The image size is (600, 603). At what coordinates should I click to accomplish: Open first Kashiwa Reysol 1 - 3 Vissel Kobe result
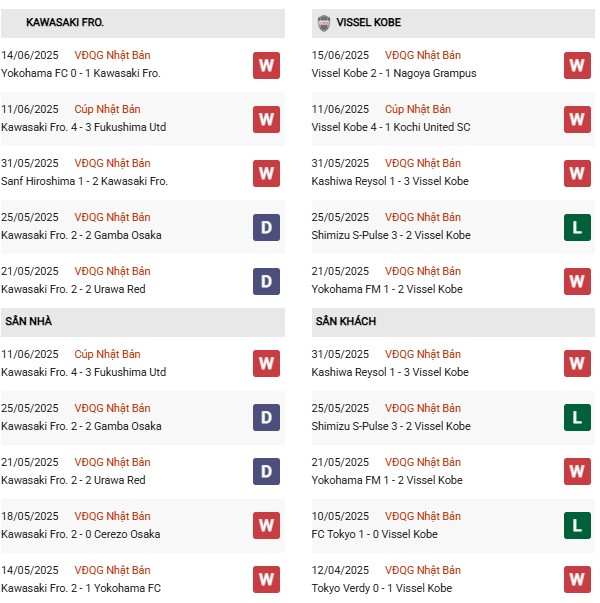pyautogui.click(x=390, y=181)
